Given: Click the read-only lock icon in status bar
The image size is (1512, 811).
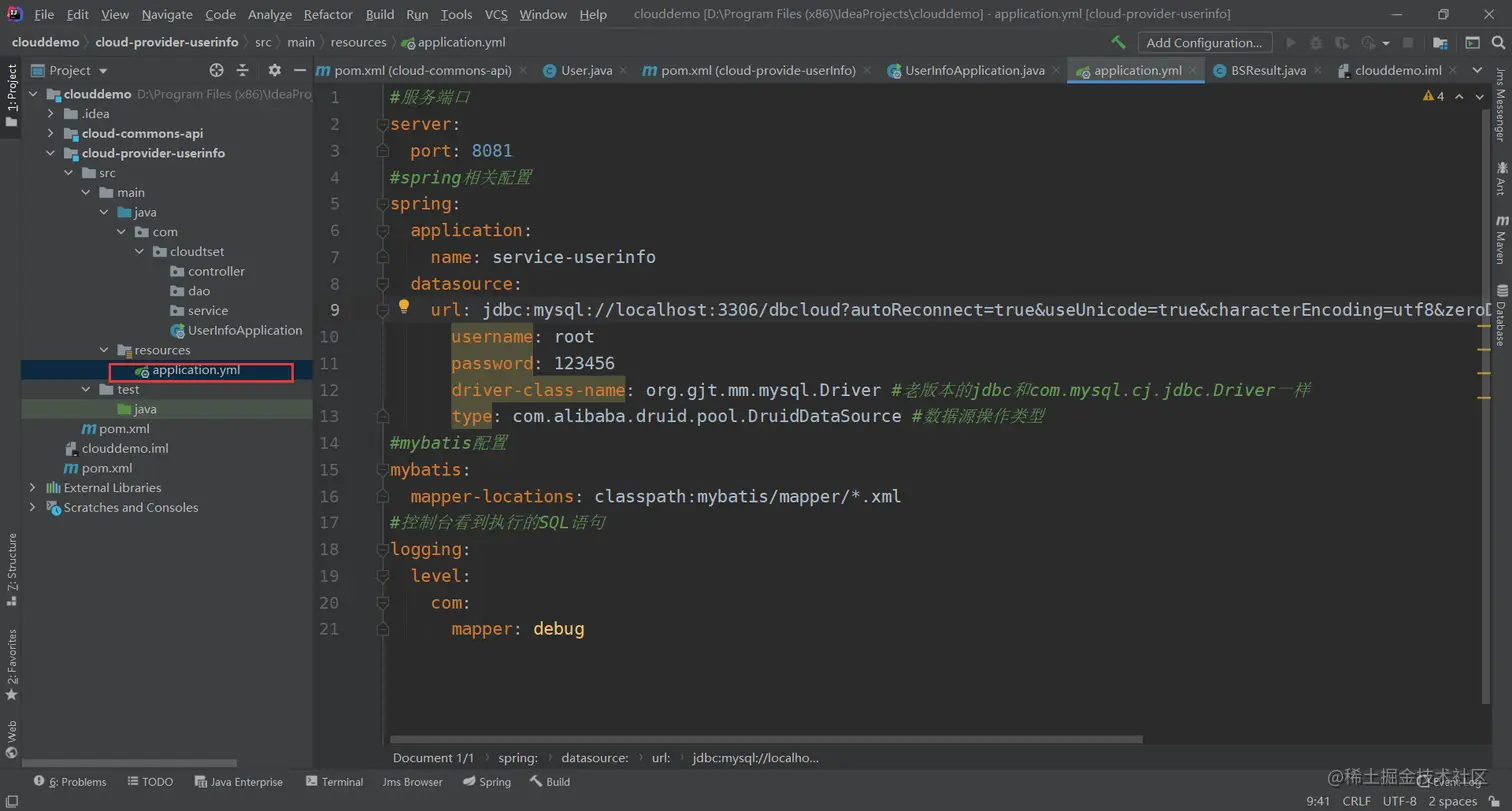Looking at the screenshot, I should [1492, 800].
